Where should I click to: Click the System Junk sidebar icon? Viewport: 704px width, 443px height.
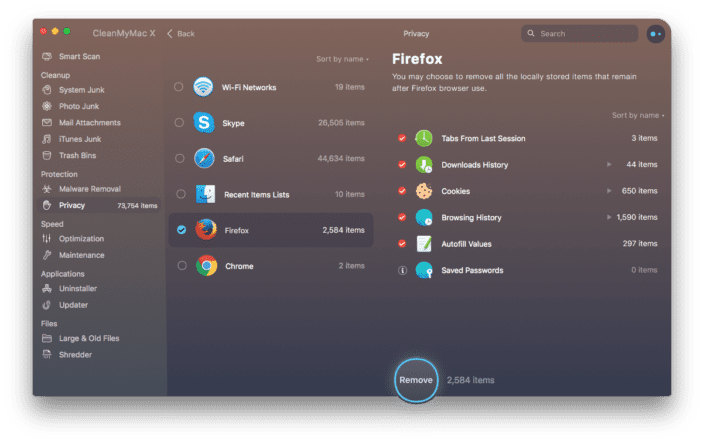pos(47,90)
